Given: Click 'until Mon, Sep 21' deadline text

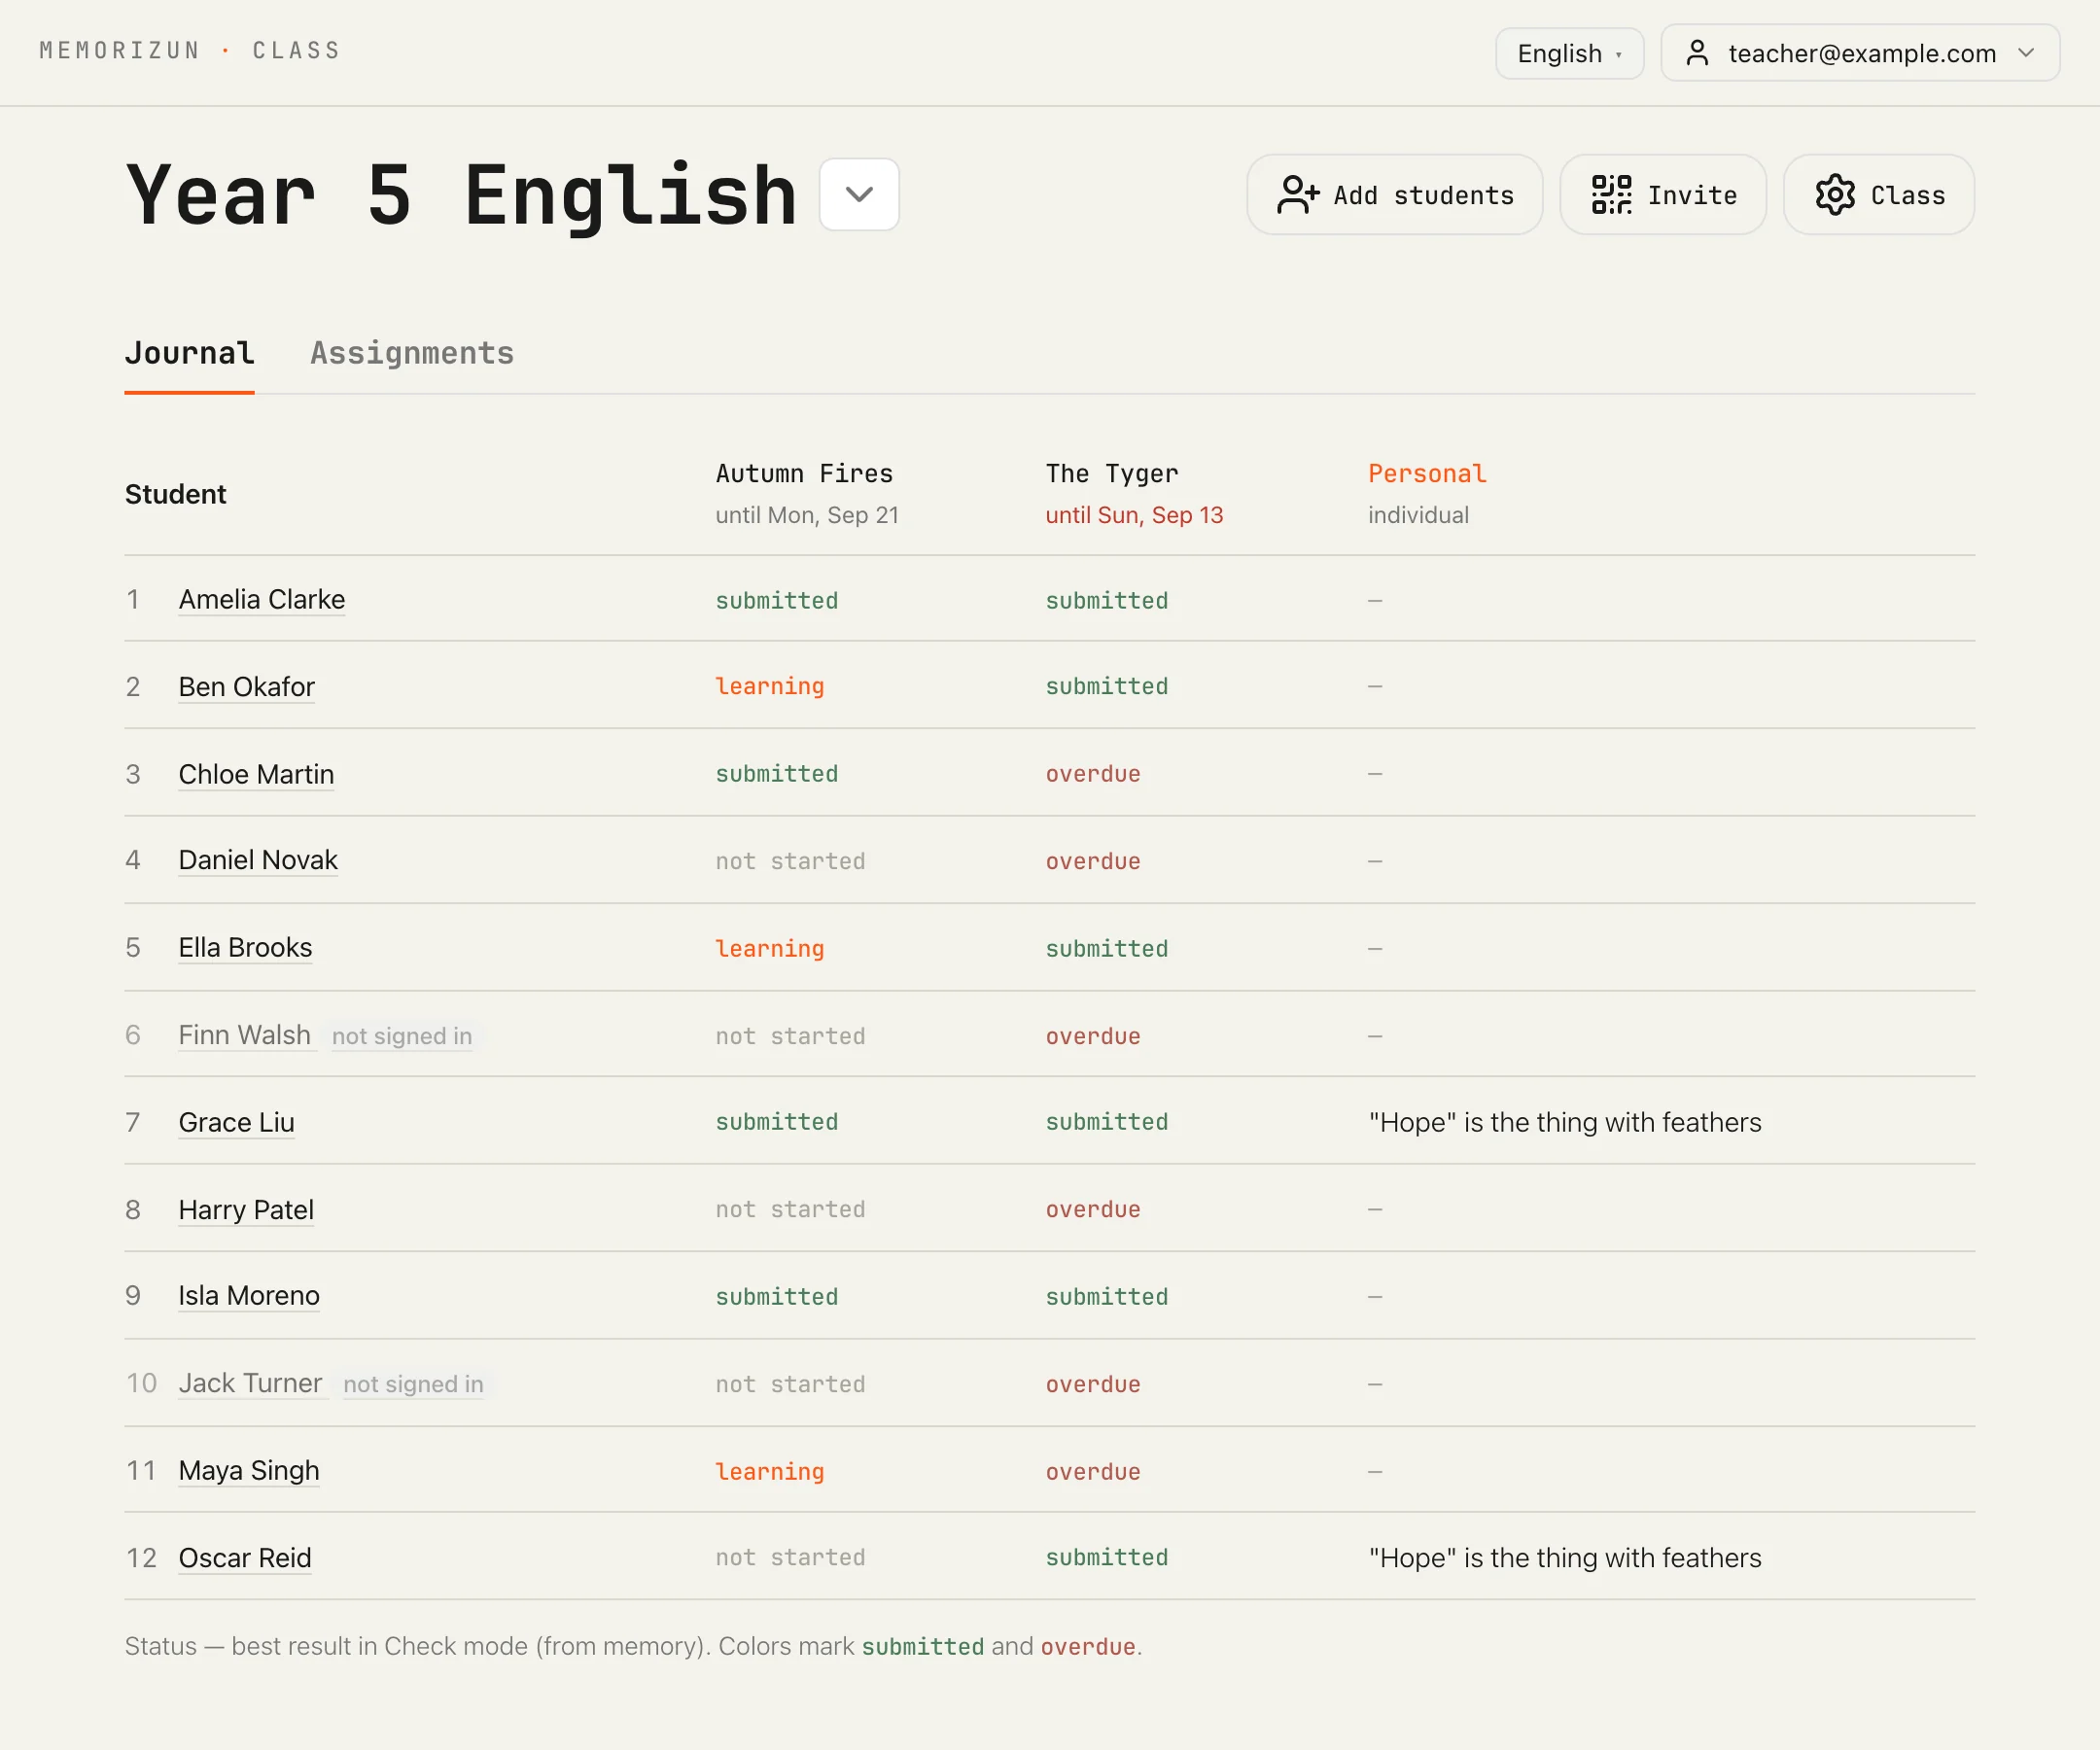Looking at the screenshot, I should [x=807, y=515].
